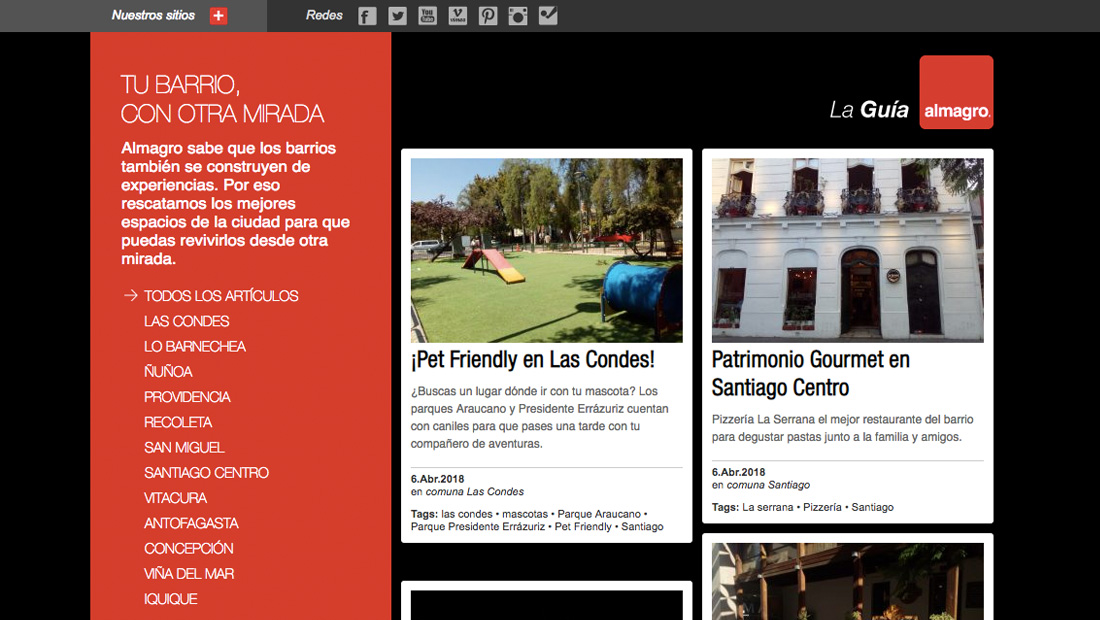Select Providencia in the sidebar menu
This screenshot has height=620, width=1100.
187,397
